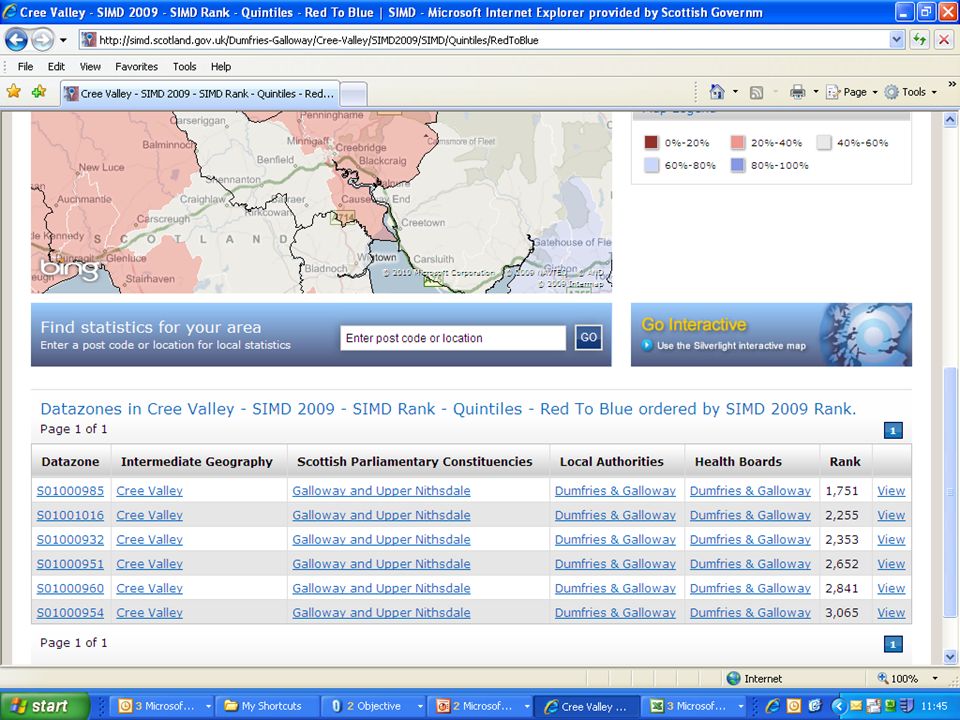This screenshot has height=720, width=960.
Task: Click the Internet security zone globe icon
Action: [733, 678]
